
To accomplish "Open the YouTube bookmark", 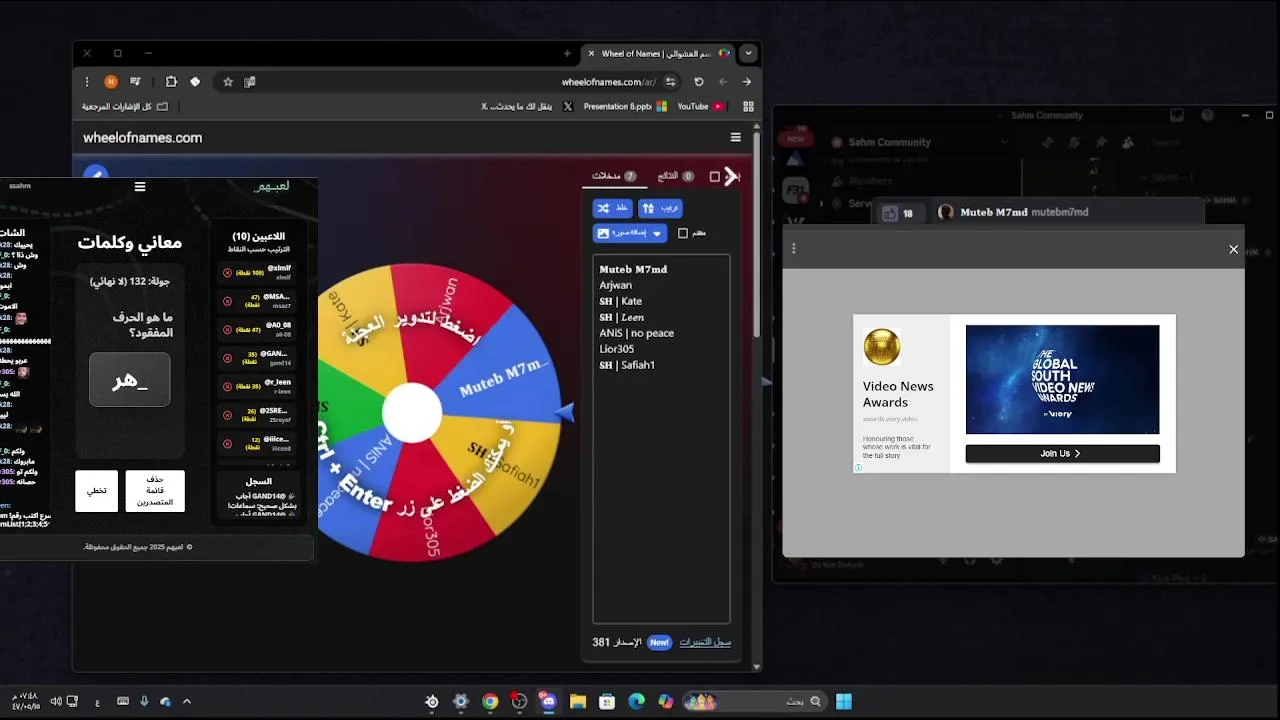I will click(701, 106).
